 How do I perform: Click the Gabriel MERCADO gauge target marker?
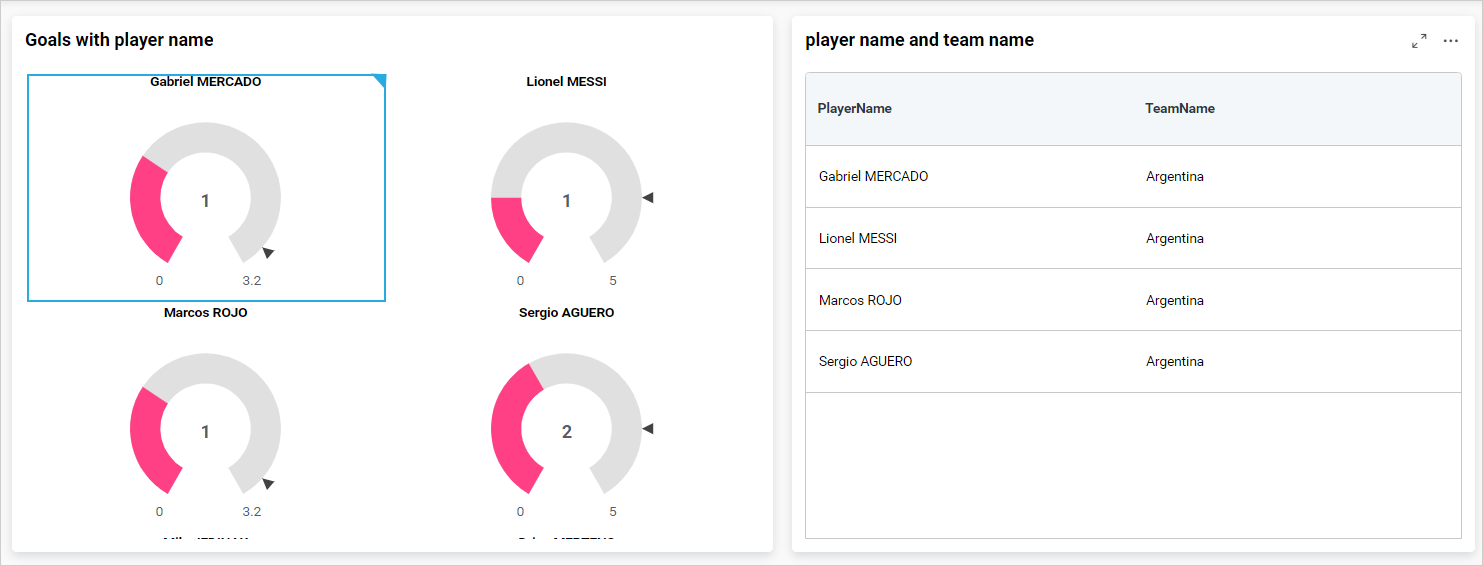coord(268,252)
